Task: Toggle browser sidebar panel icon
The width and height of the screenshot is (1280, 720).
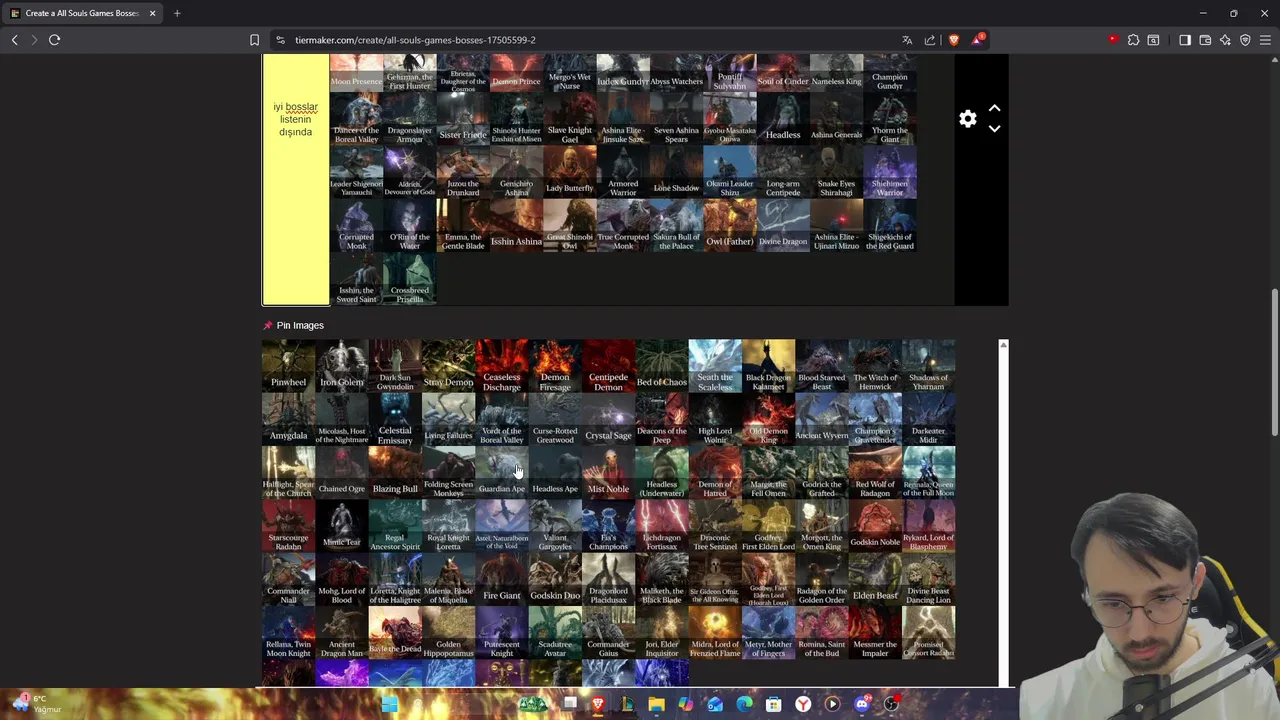Action: tap(1185, 40)
